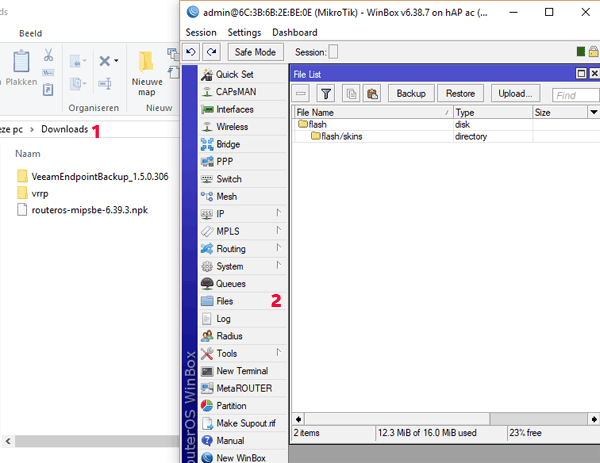The width and height of the screenshot is (600, 463).
Task: Open Files in sidebar
Action: click(243, 301)
